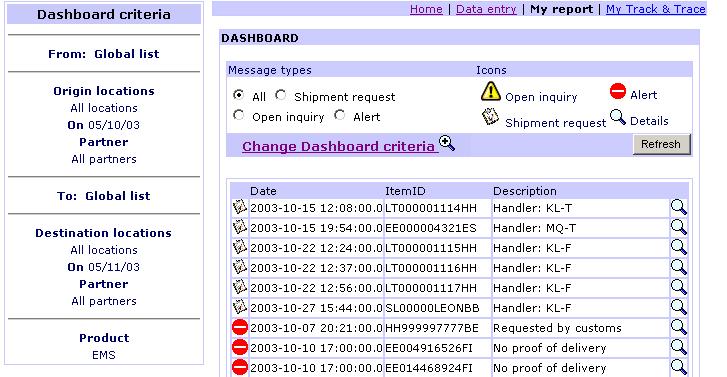This screenshot has width=727, height=377.
Task: Click the Description column header
Action: click(x=524, y=191)
